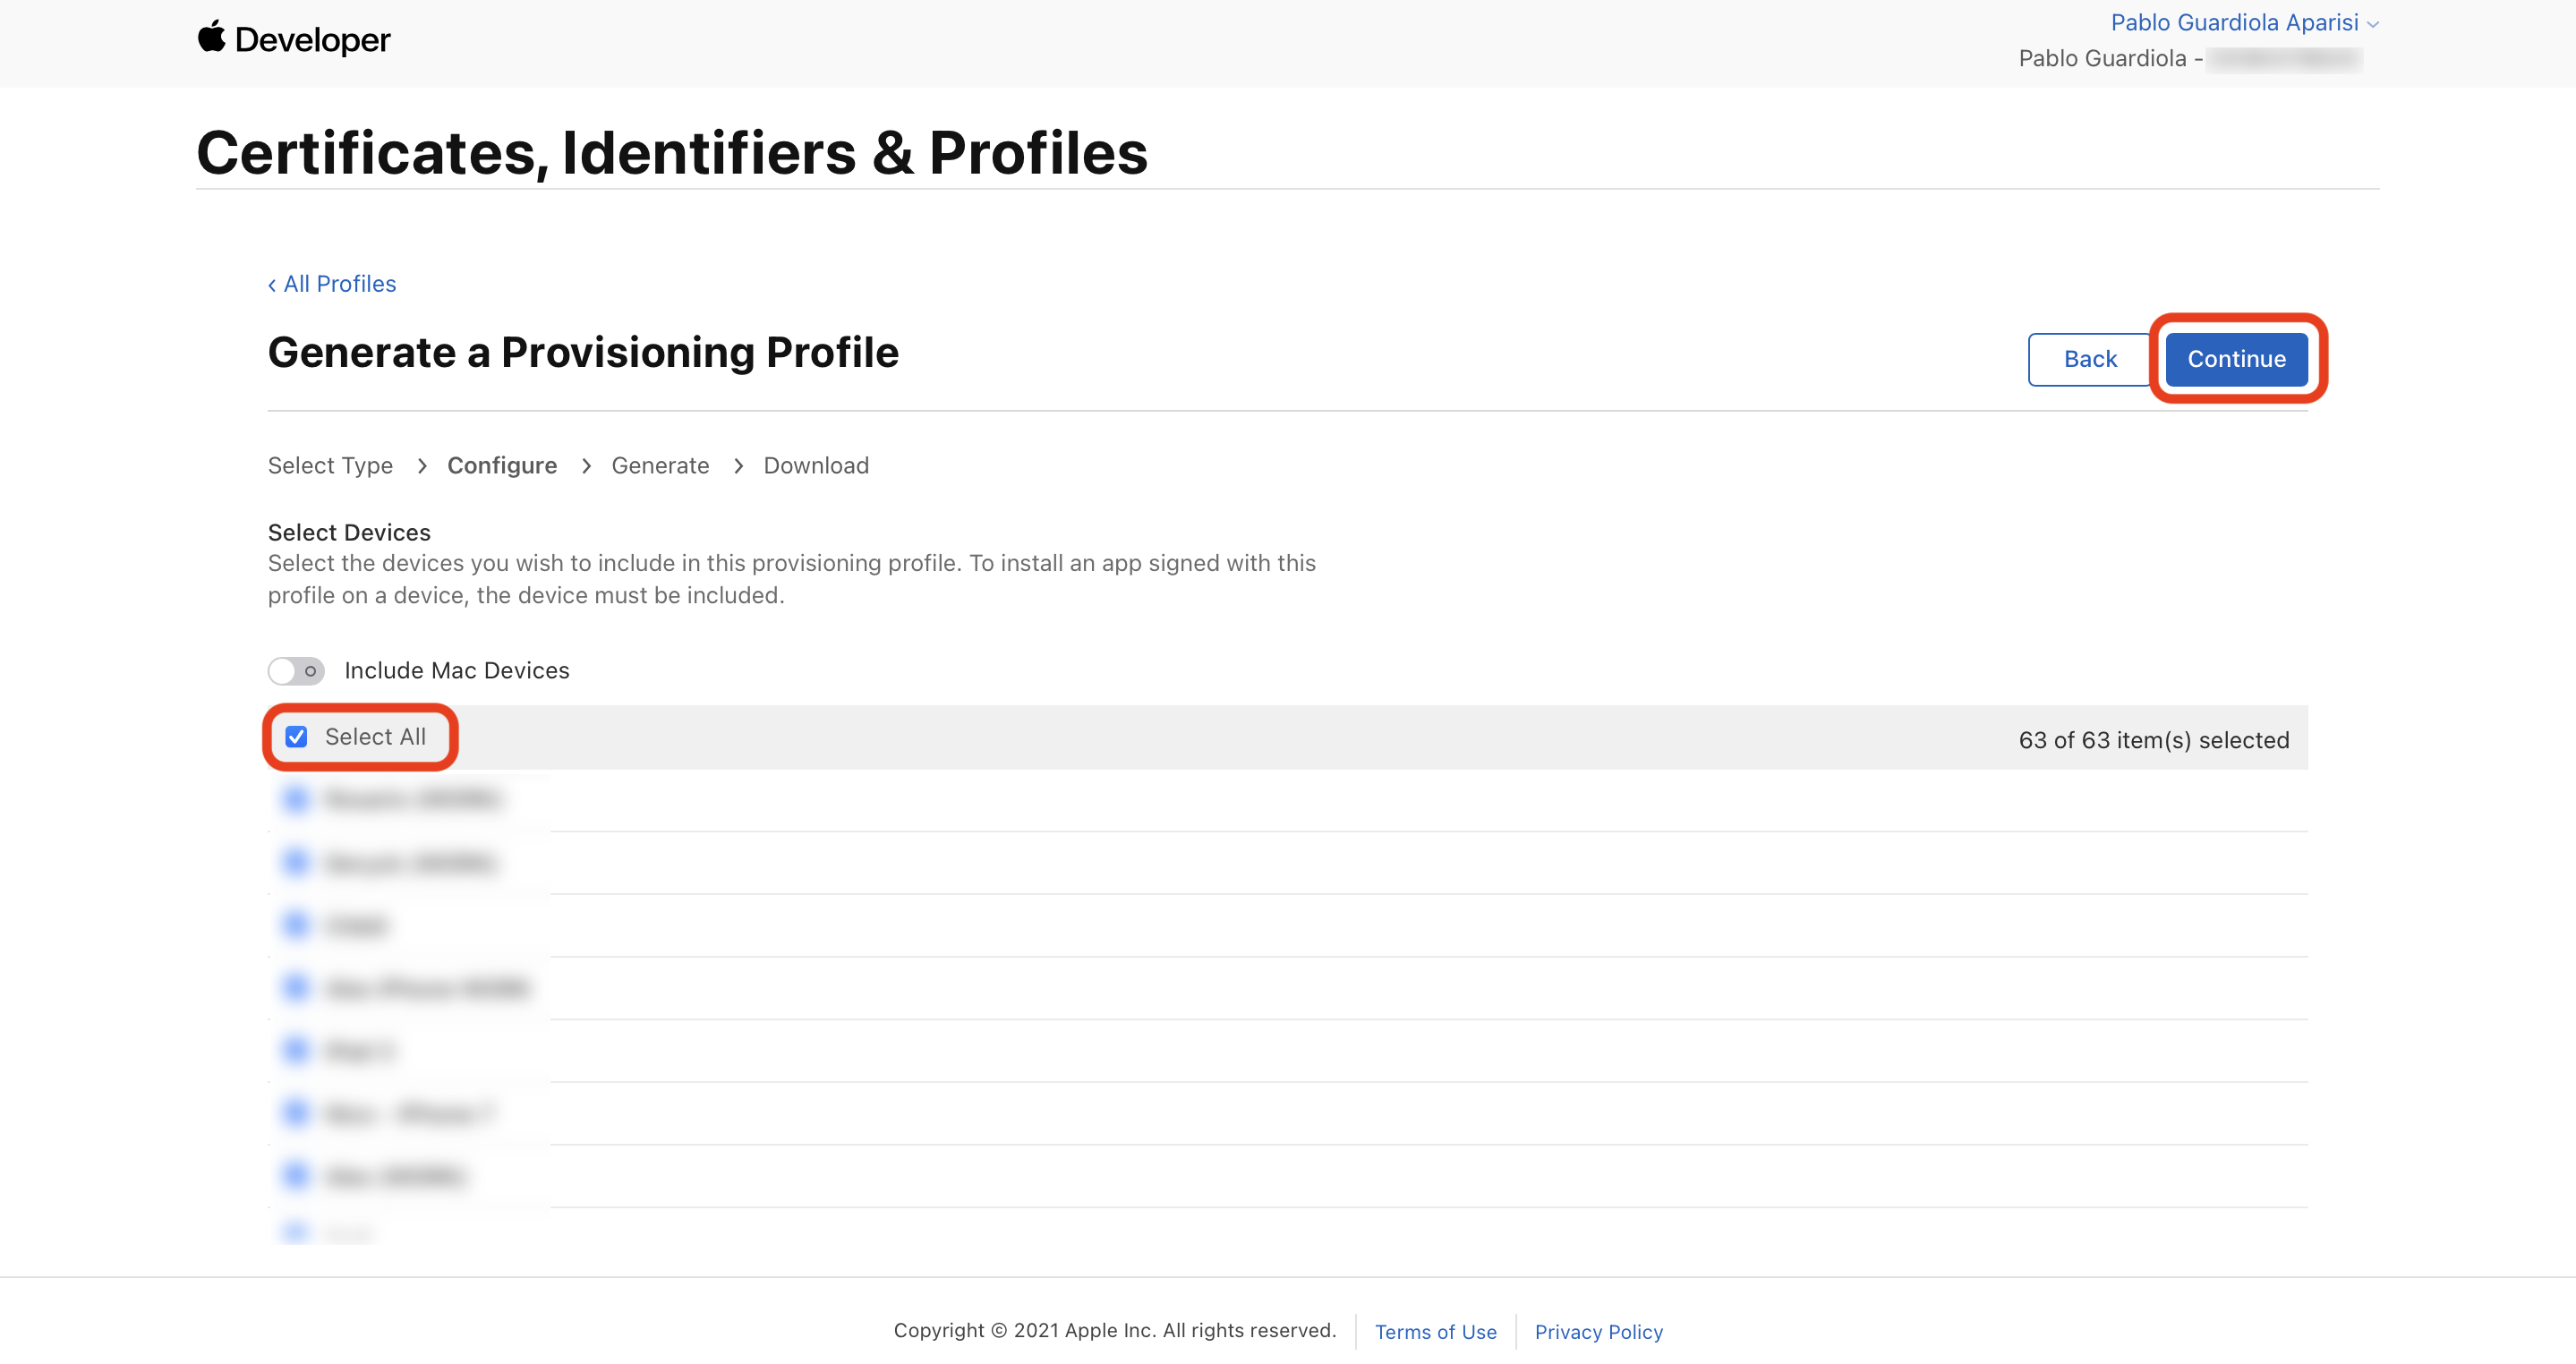The height and width of the screenshot is (1364, 2576).
Task: Uncheck the third blurred device checkbox
Action: [296, 925]
